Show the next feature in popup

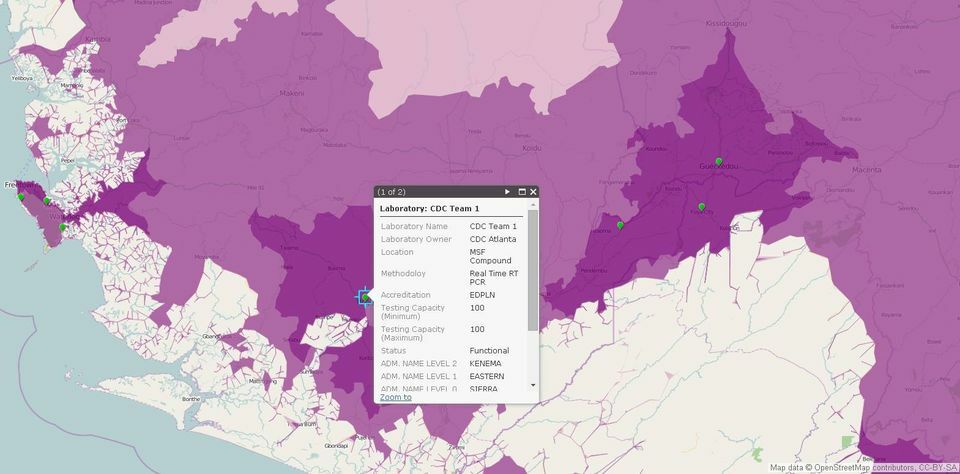pyautogui.click(x=508, y=192)
